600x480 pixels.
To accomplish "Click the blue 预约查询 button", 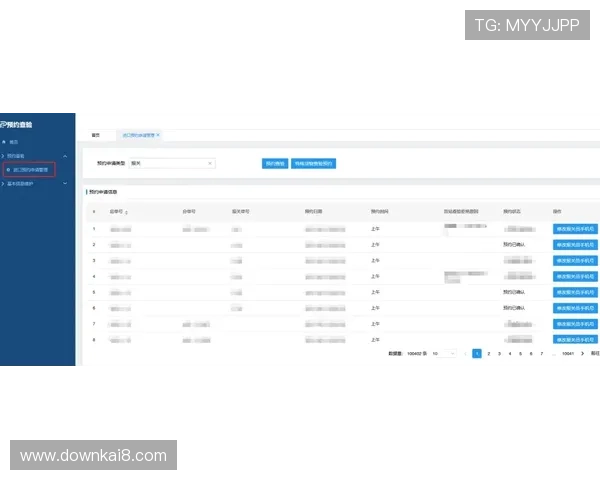I will click(275, 162).
